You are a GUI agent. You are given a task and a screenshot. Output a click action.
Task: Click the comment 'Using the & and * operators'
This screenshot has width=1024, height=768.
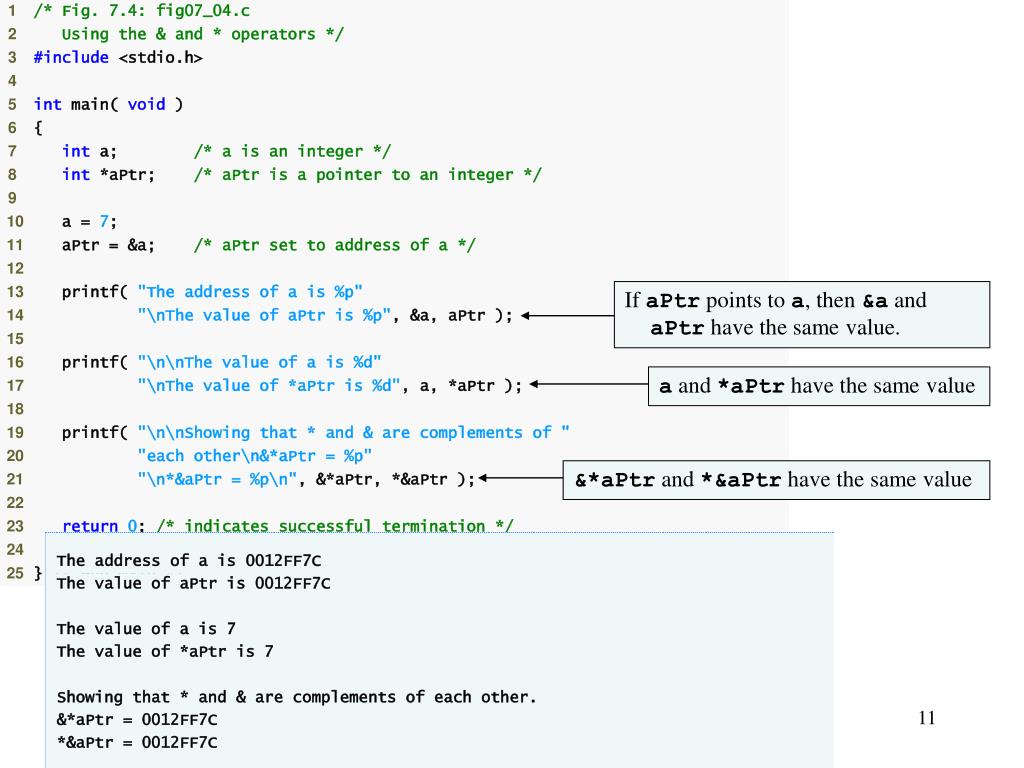pyautogui.click(x=202, y=34)
